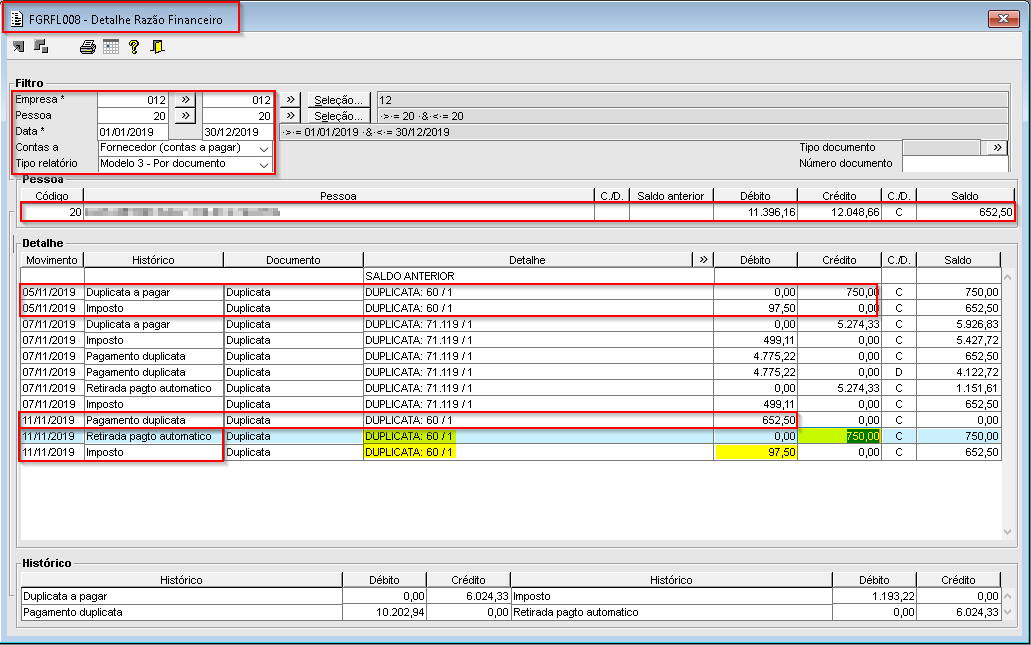Click the exit door icon in toolbar
Viewport: 1031px width, 645px height.
pyautogui.click(x=156, y=46)
